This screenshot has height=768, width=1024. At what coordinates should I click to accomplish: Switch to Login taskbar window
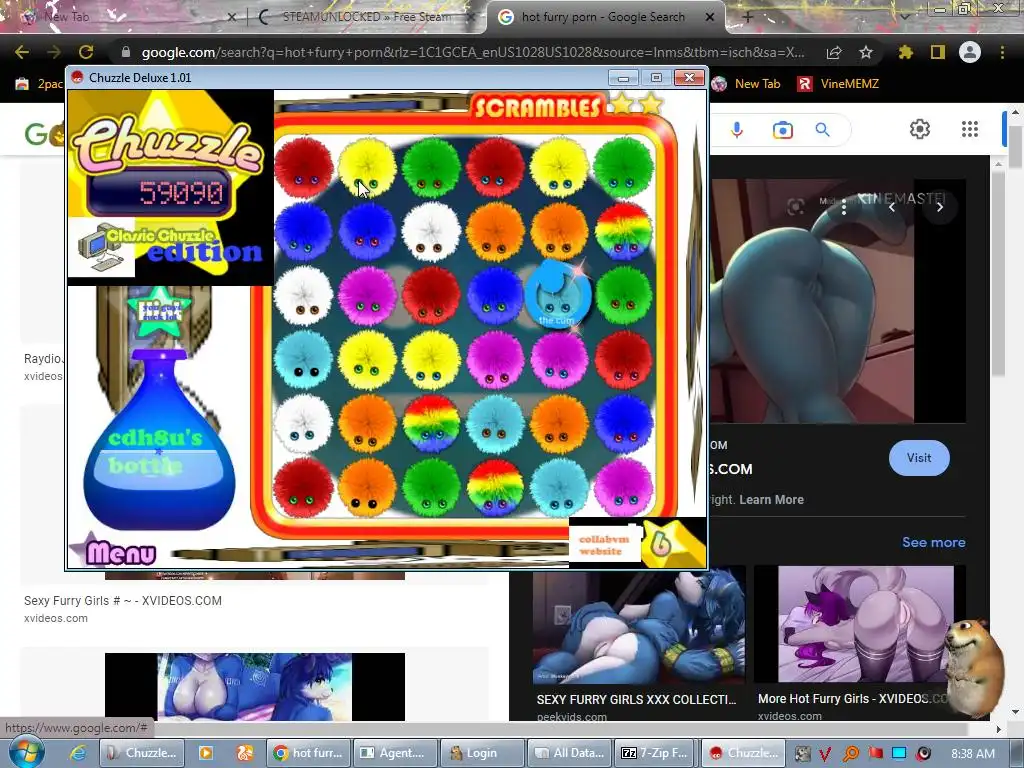[x=482, y=753]
